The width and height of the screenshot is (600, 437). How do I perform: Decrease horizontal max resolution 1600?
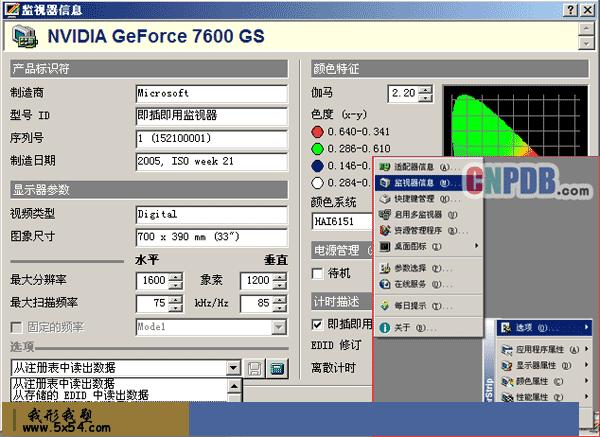(175, 285)
